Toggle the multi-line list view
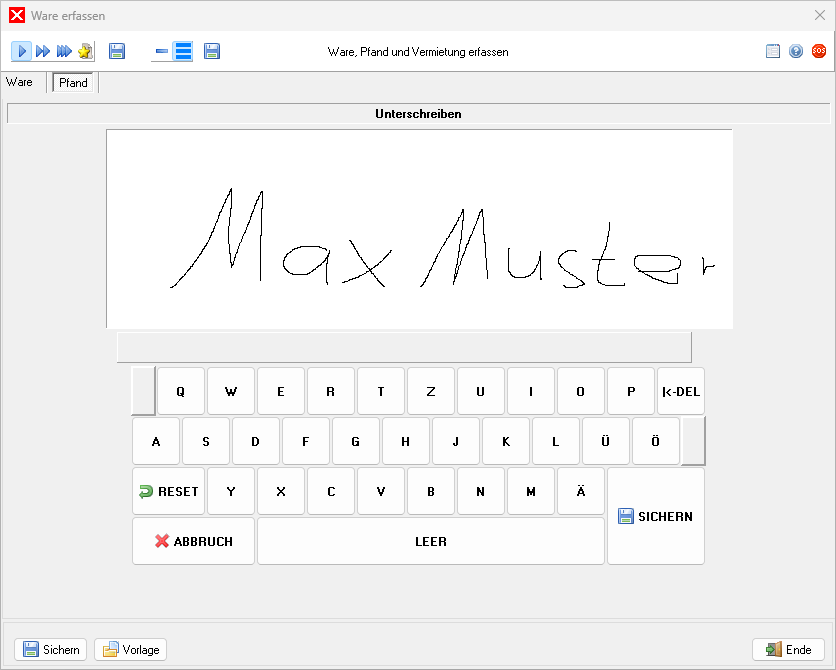836x670 pixels. click(183, 51)
